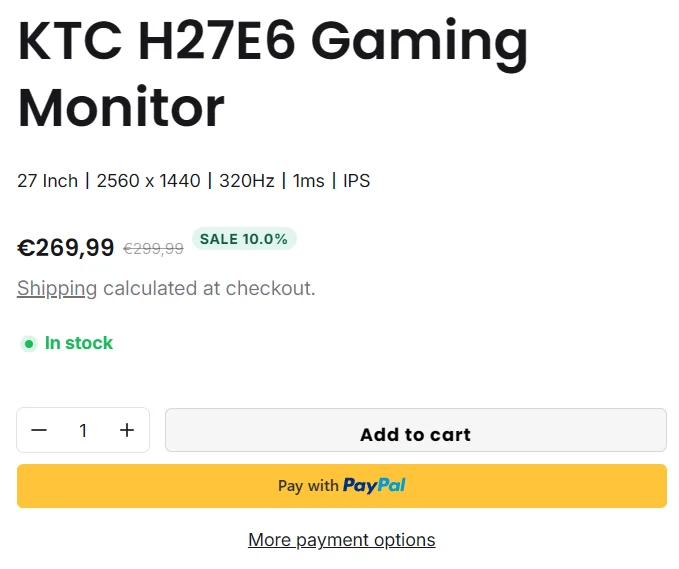Image resolution: width=679 pixels, height=569 pixels.
Task: Click the PayPal logo
Action: point(374,486)
